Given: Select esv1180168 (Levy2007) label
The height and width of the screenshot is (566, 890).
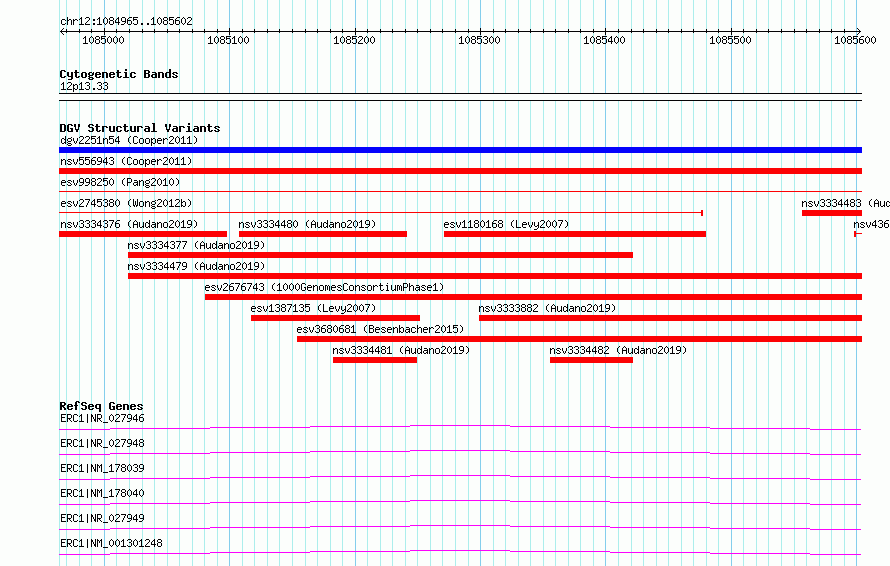Looking at the screenshot, I should point(506,224).
